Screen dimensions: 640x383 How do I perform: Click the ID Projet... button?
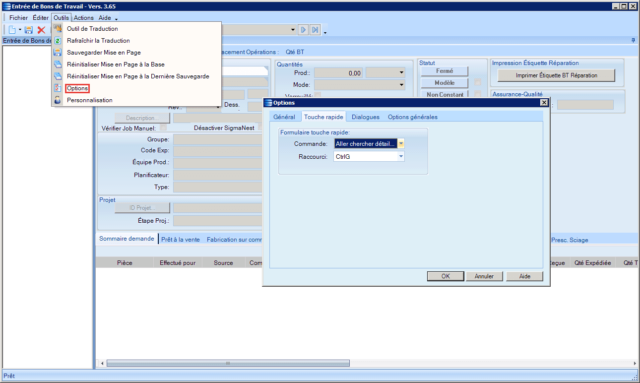tap(142, 208)
